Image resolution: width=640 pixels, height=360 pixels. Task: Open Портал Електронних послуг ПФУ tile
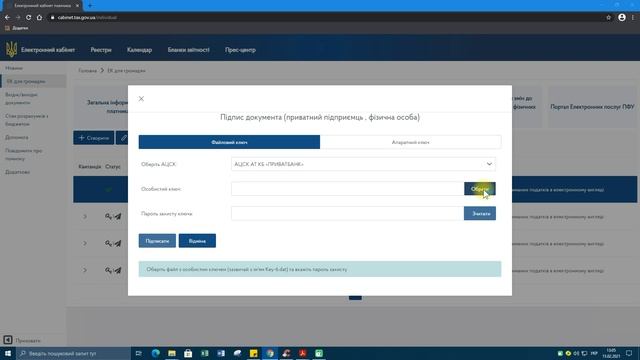click(592, 107)
